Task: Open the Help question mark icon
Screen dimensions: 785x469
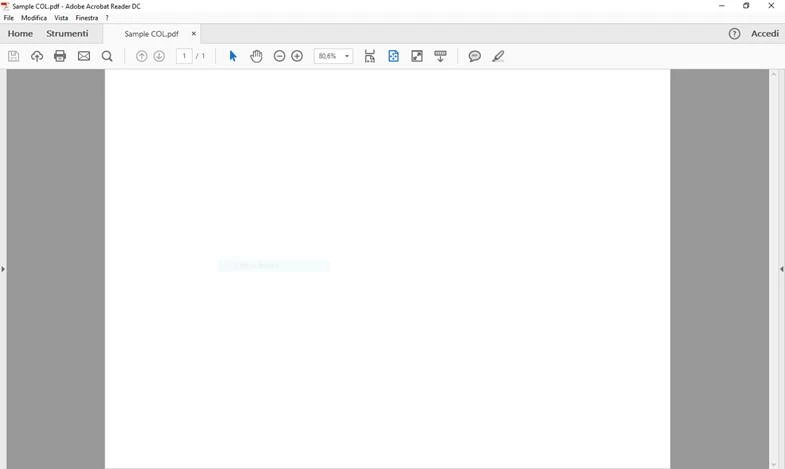Action: pyautogui.click(x=734, y=34)
